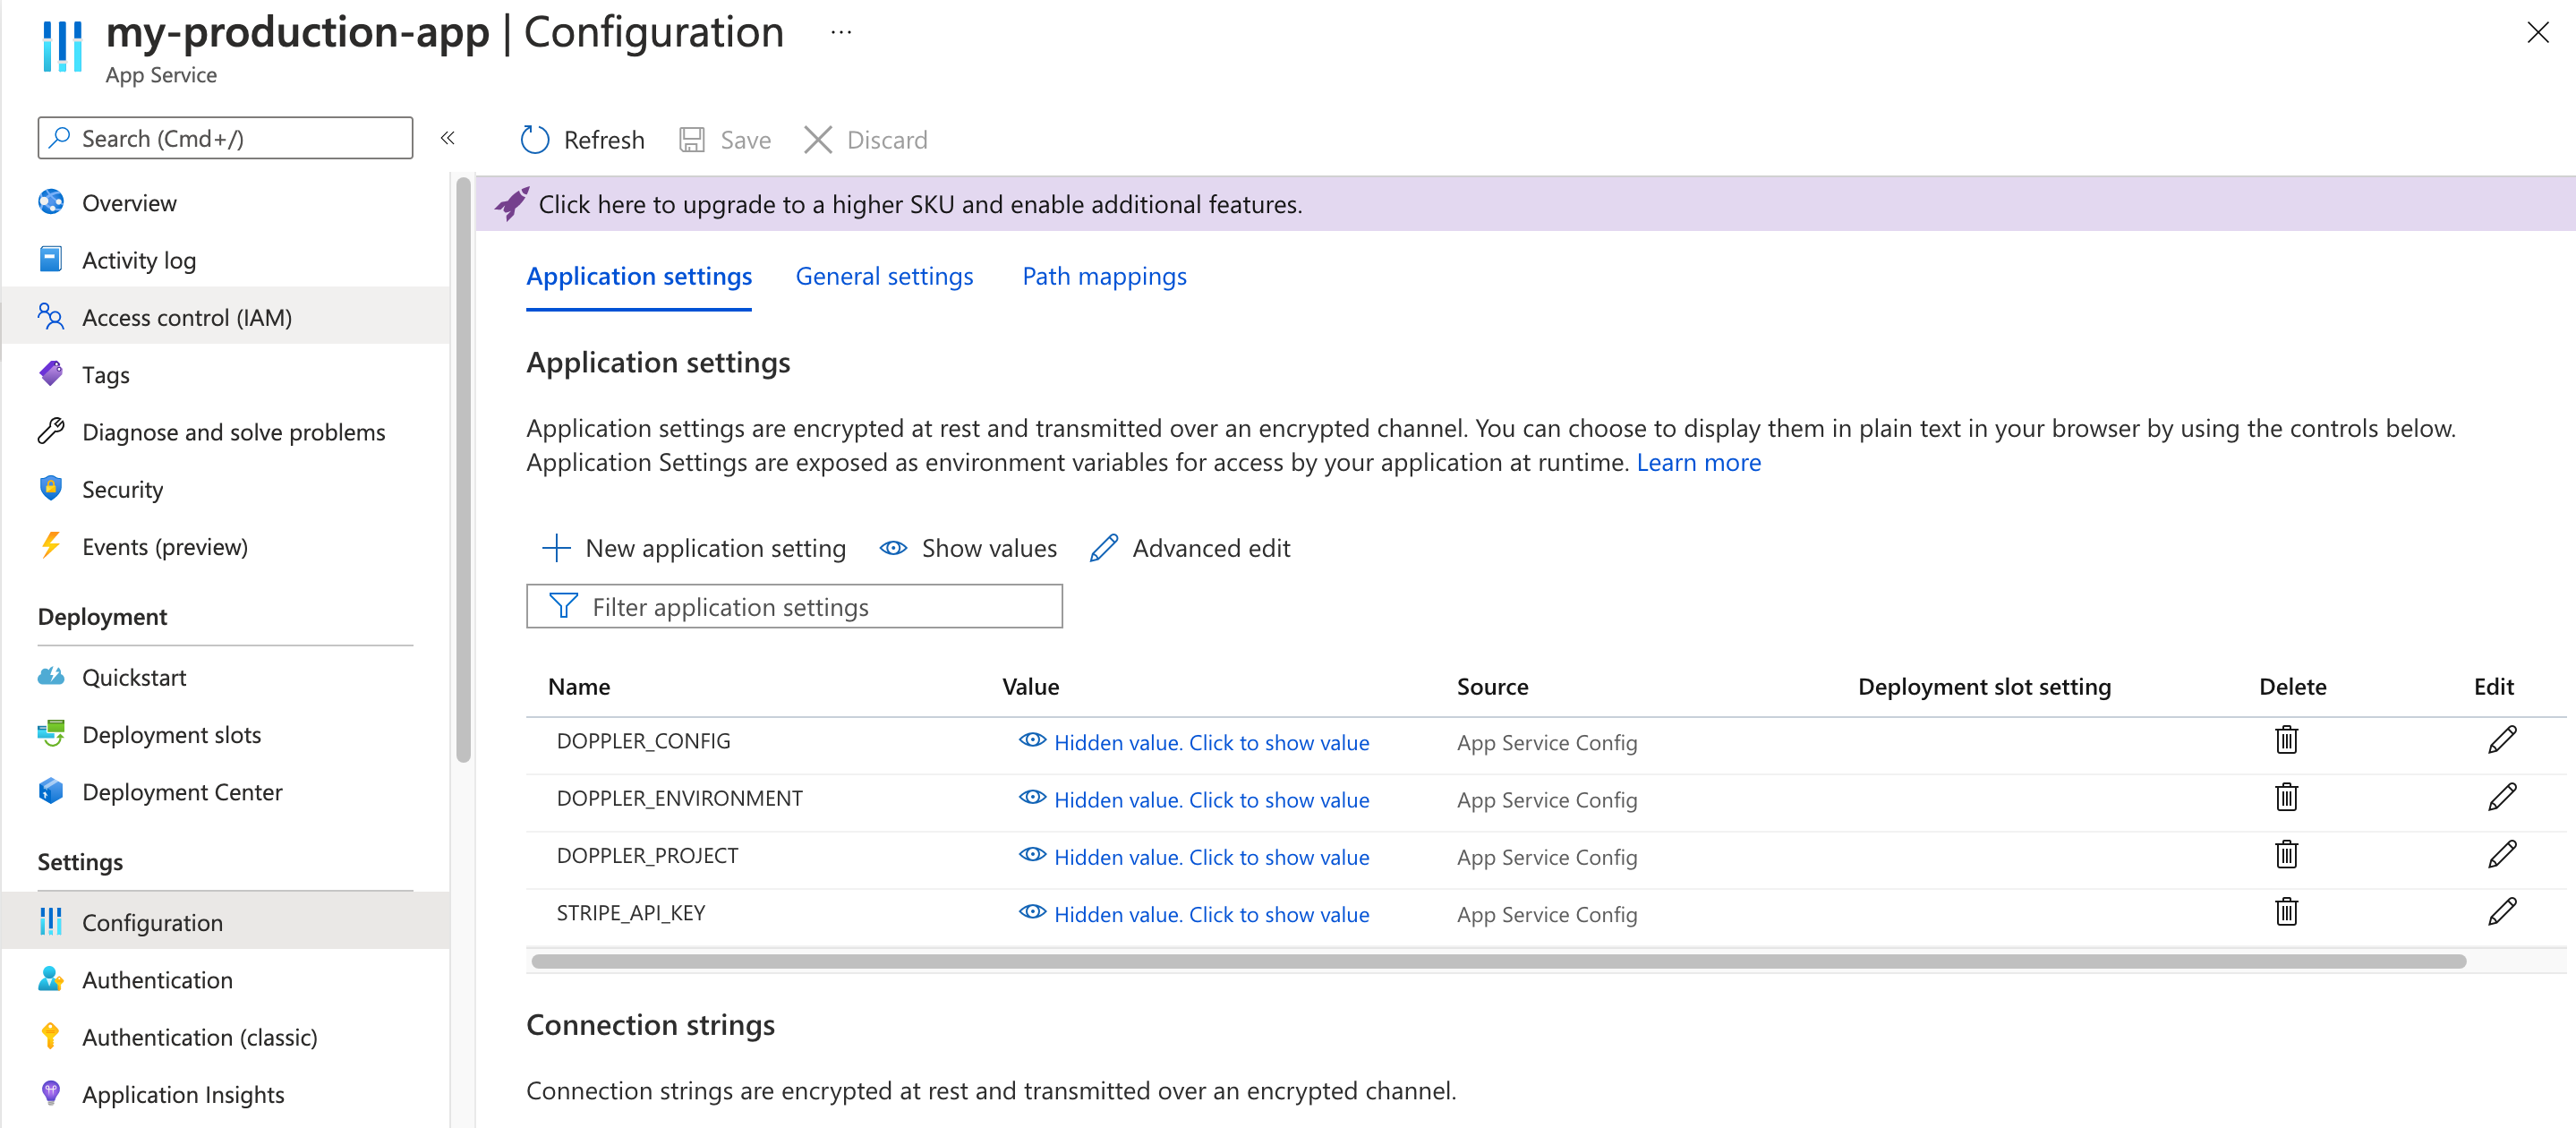Viewport: 2576px width, 1128px height.
Task: Open the Learn more link
Action: pos(1698,462)
